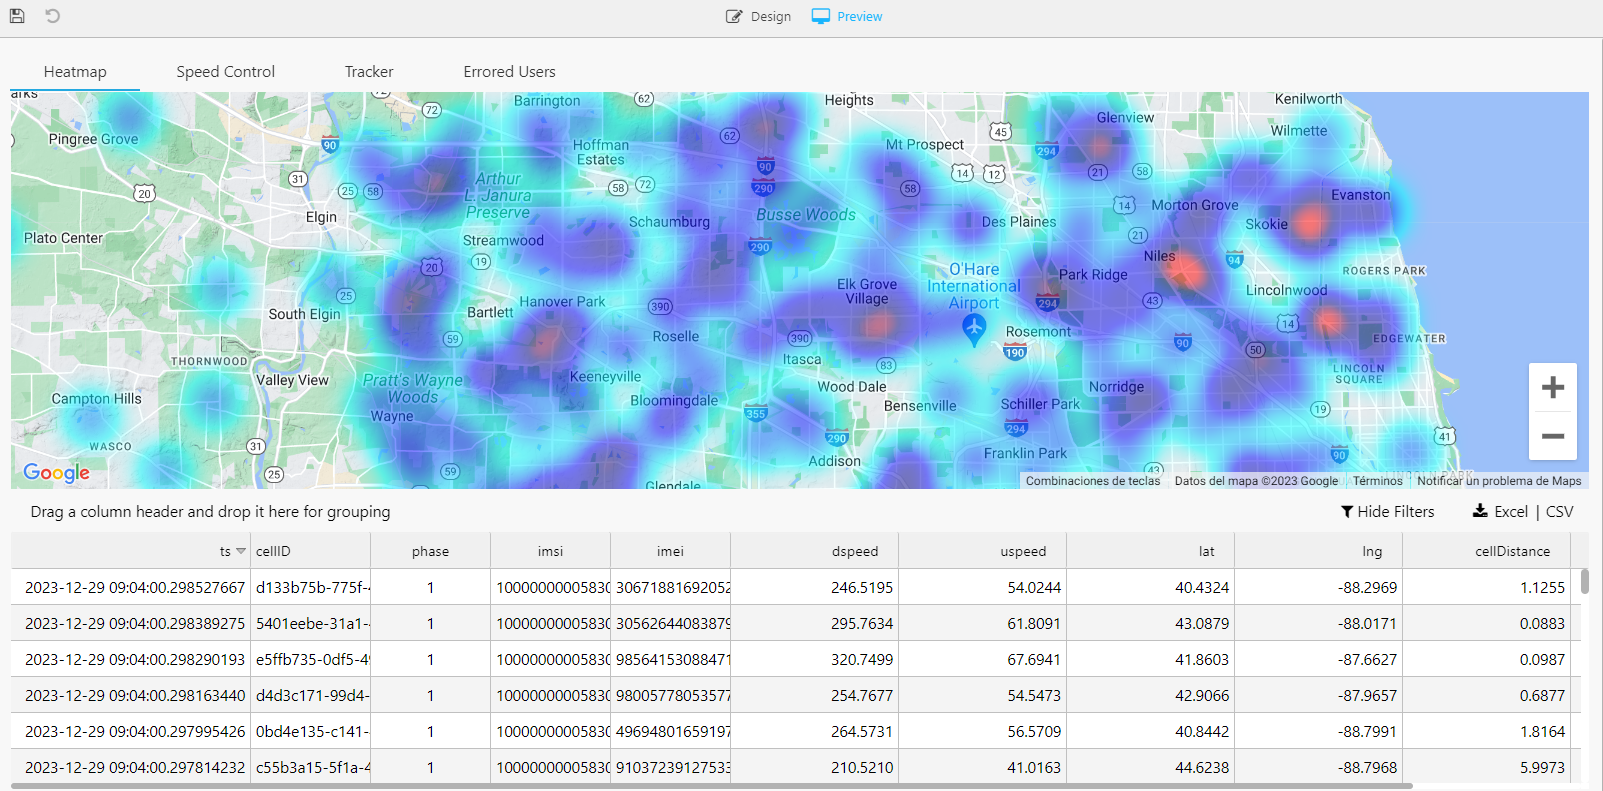The height and width of the screenshot is (791, 1603).
Task: Click the undo arrow icon
Action: point(53,16)
